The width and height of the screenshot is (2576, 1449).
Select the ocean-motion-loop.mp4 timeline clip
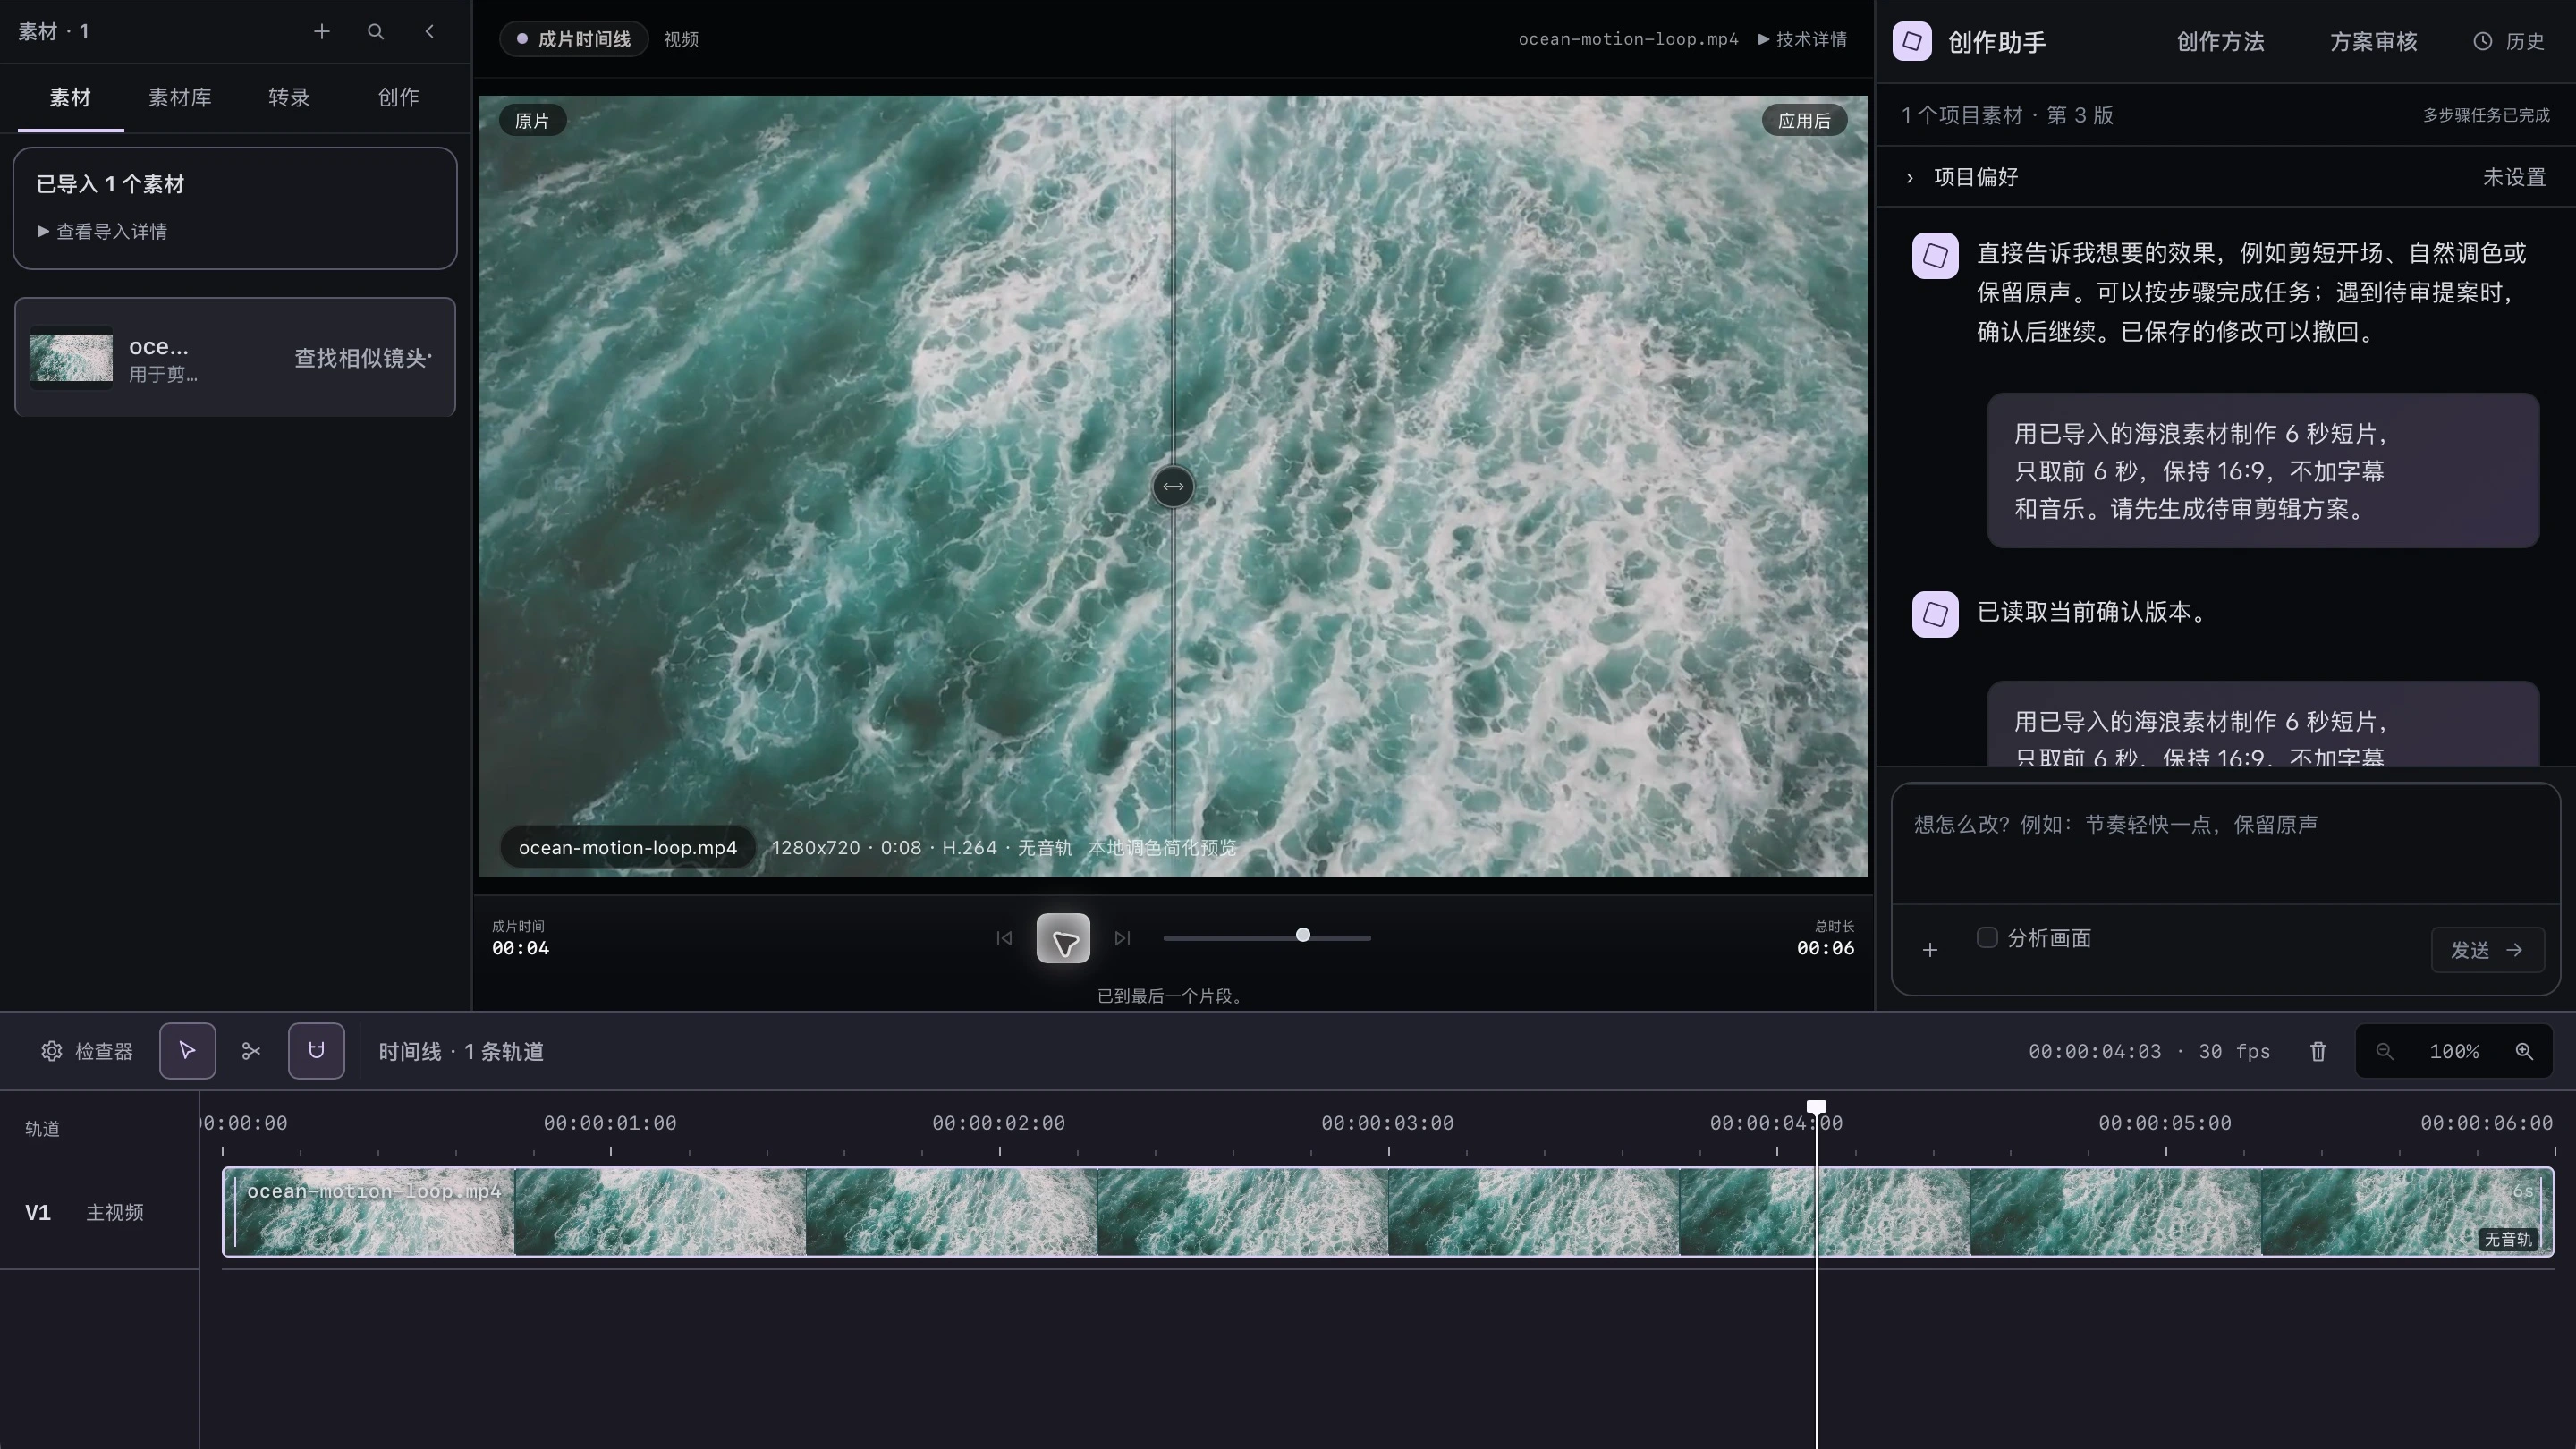pos(1388,1211)
